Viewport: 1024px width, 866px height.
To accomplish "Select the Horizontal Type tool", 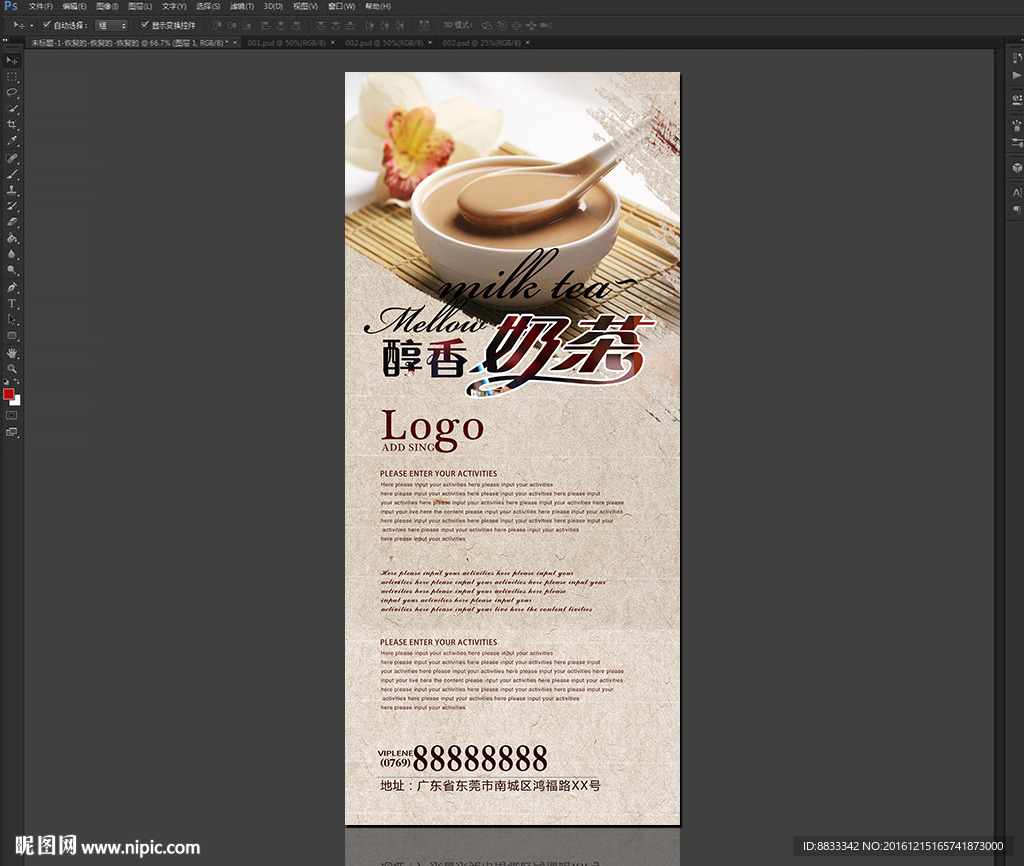I will click(x=12, y=303).
